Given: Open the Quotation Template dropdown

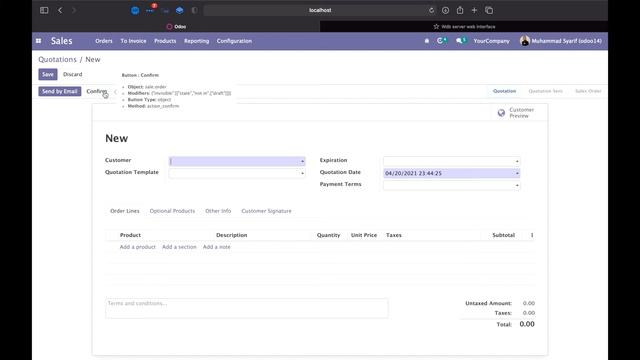Looking at the screenshot, I should 237,173.
